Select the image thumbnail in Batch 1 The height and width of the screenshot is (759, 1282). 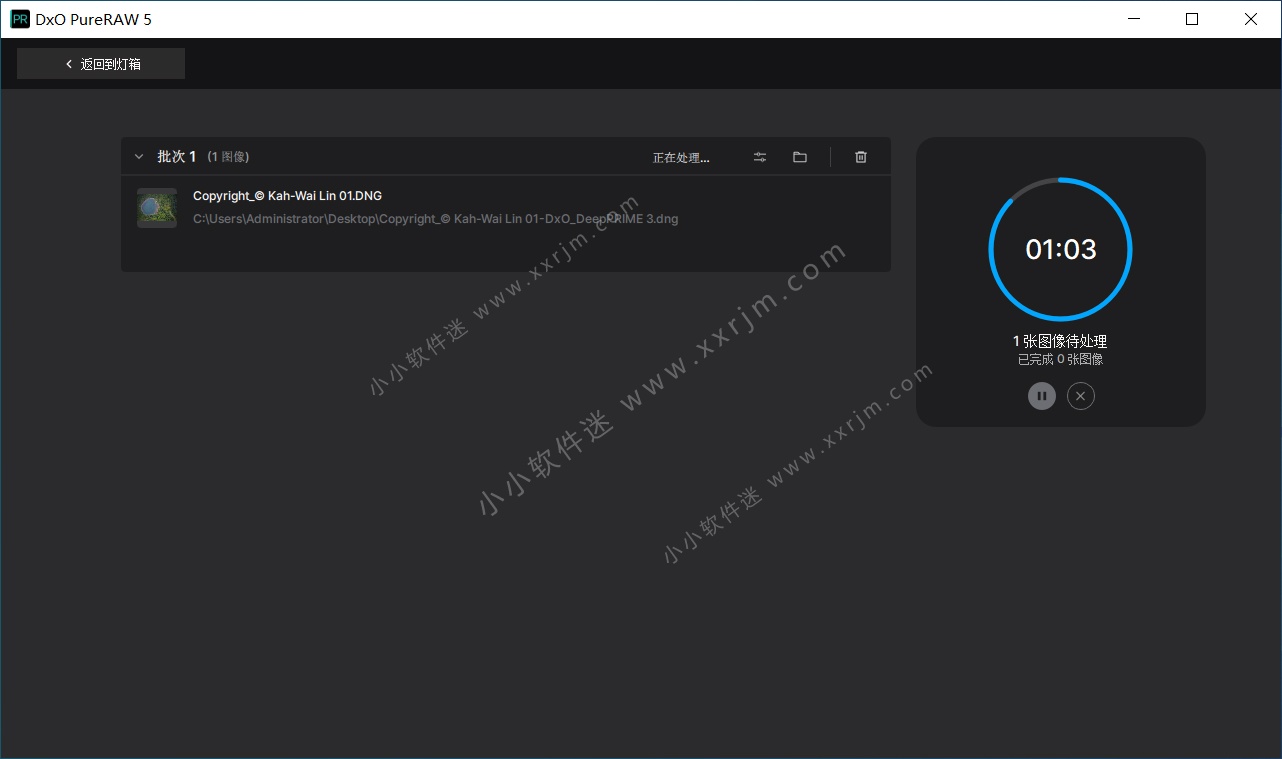pyautogui.click(x=157, y=208)
